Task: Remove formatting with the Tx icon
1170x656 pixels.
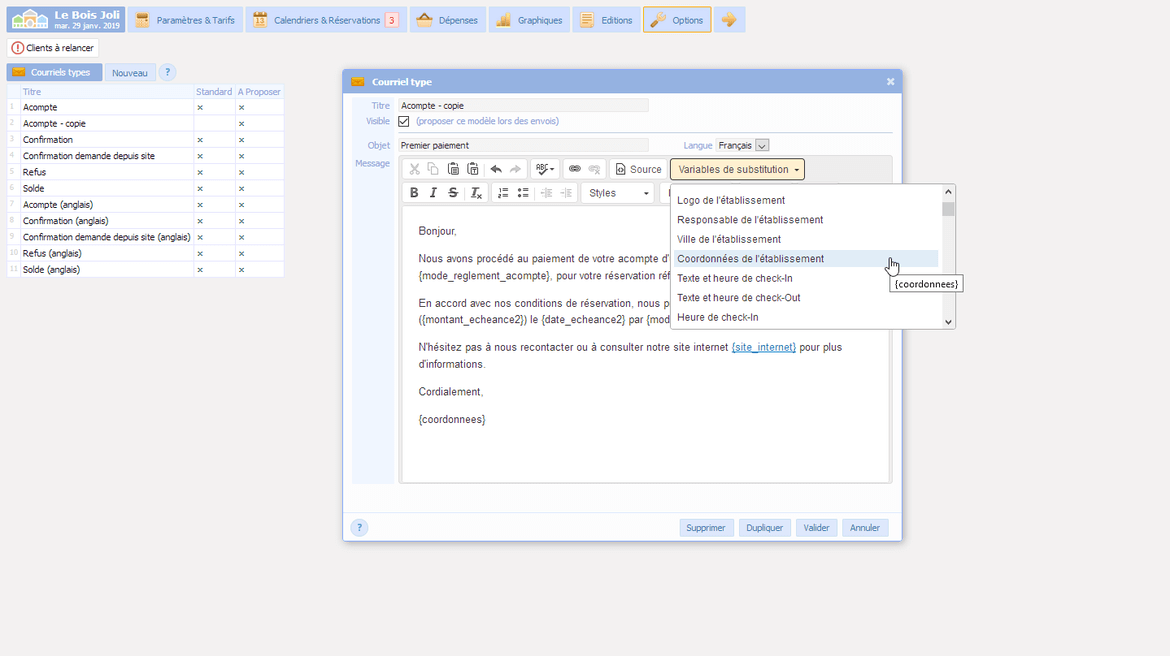Action: pyautogui.click(x=476, y=193)
